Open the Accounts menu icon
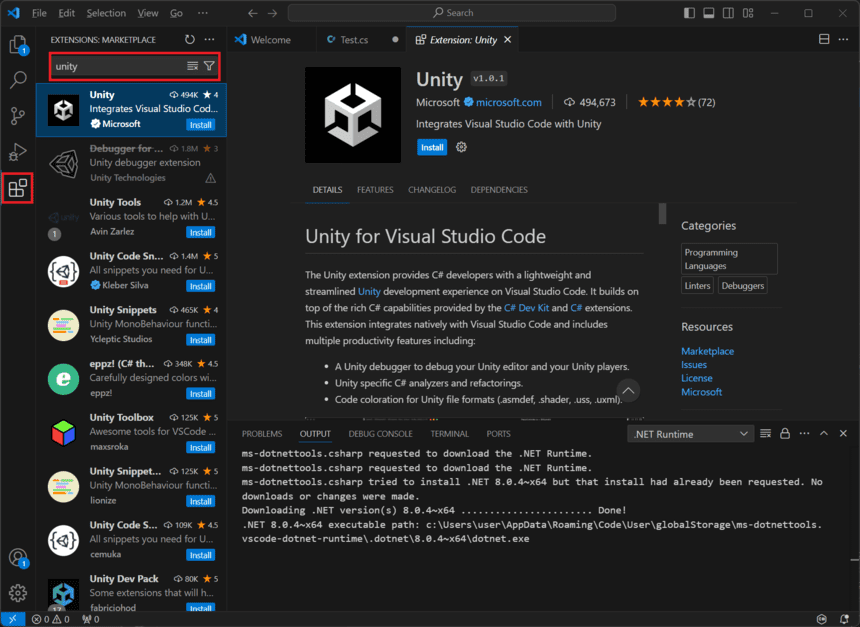 18,558
